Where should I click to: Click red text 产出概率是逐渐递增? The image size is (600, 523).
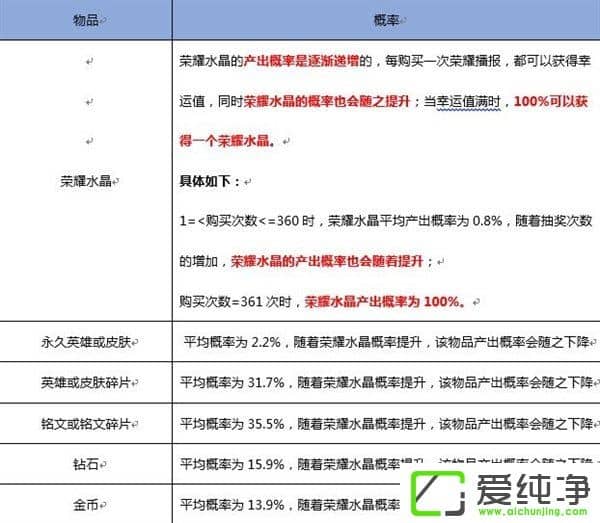click(302, 61)
